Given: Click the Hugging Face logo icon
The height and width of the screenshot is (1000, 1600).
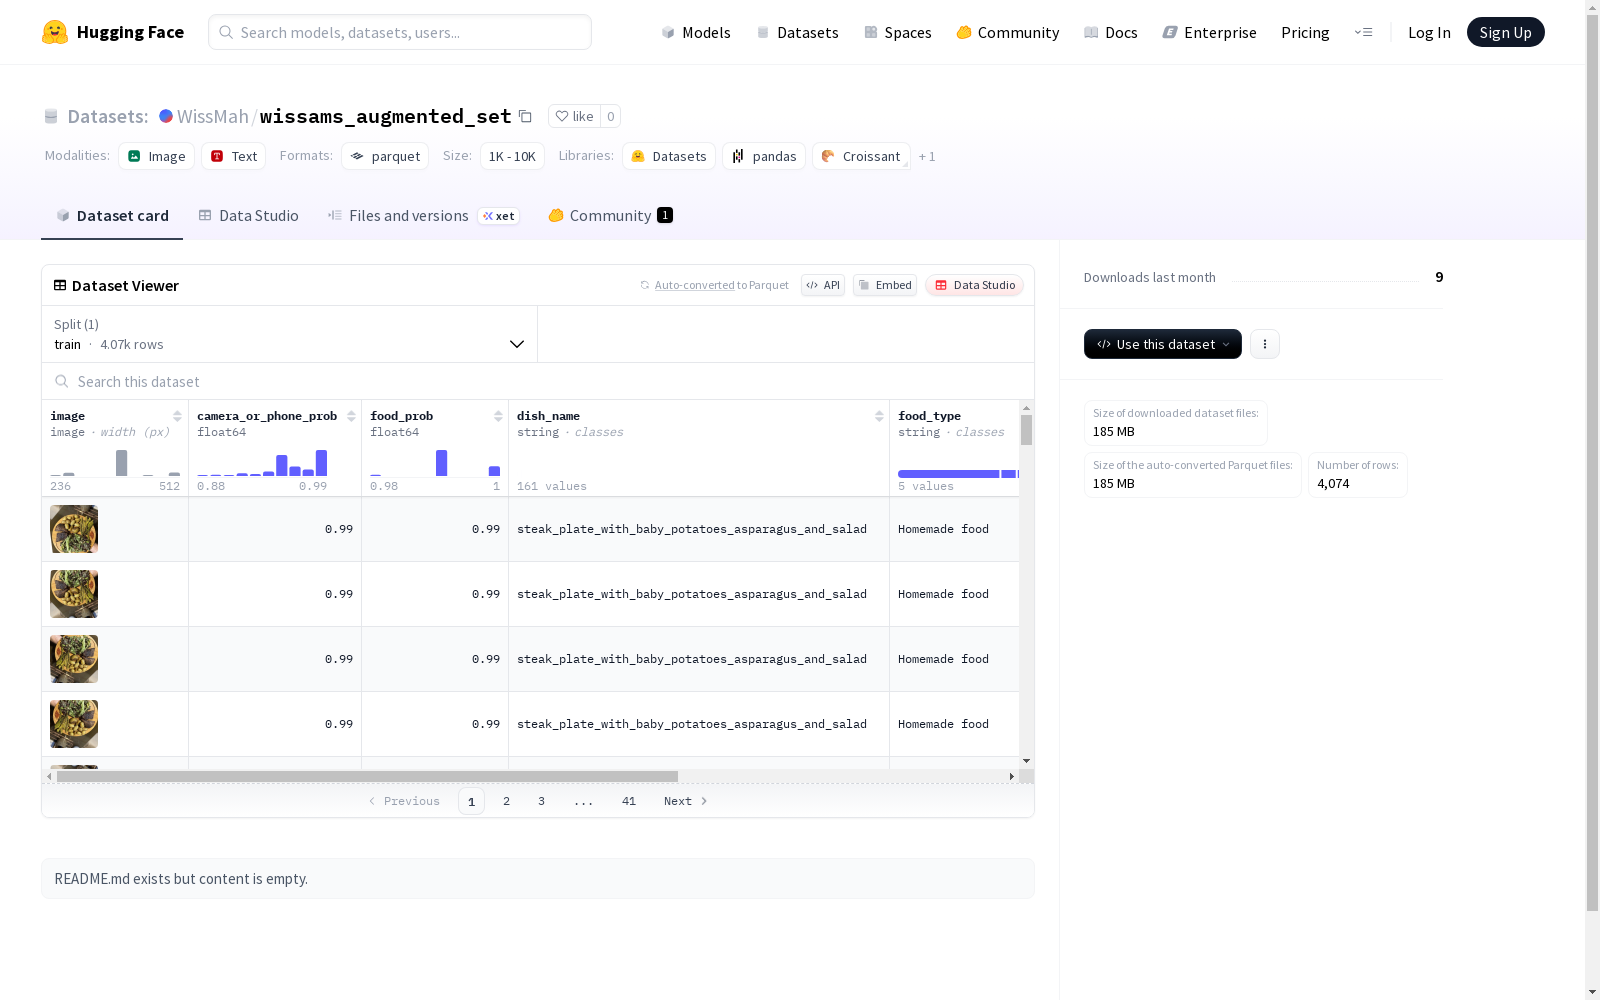Looking at the screenshot, I should tap(55, 32).
